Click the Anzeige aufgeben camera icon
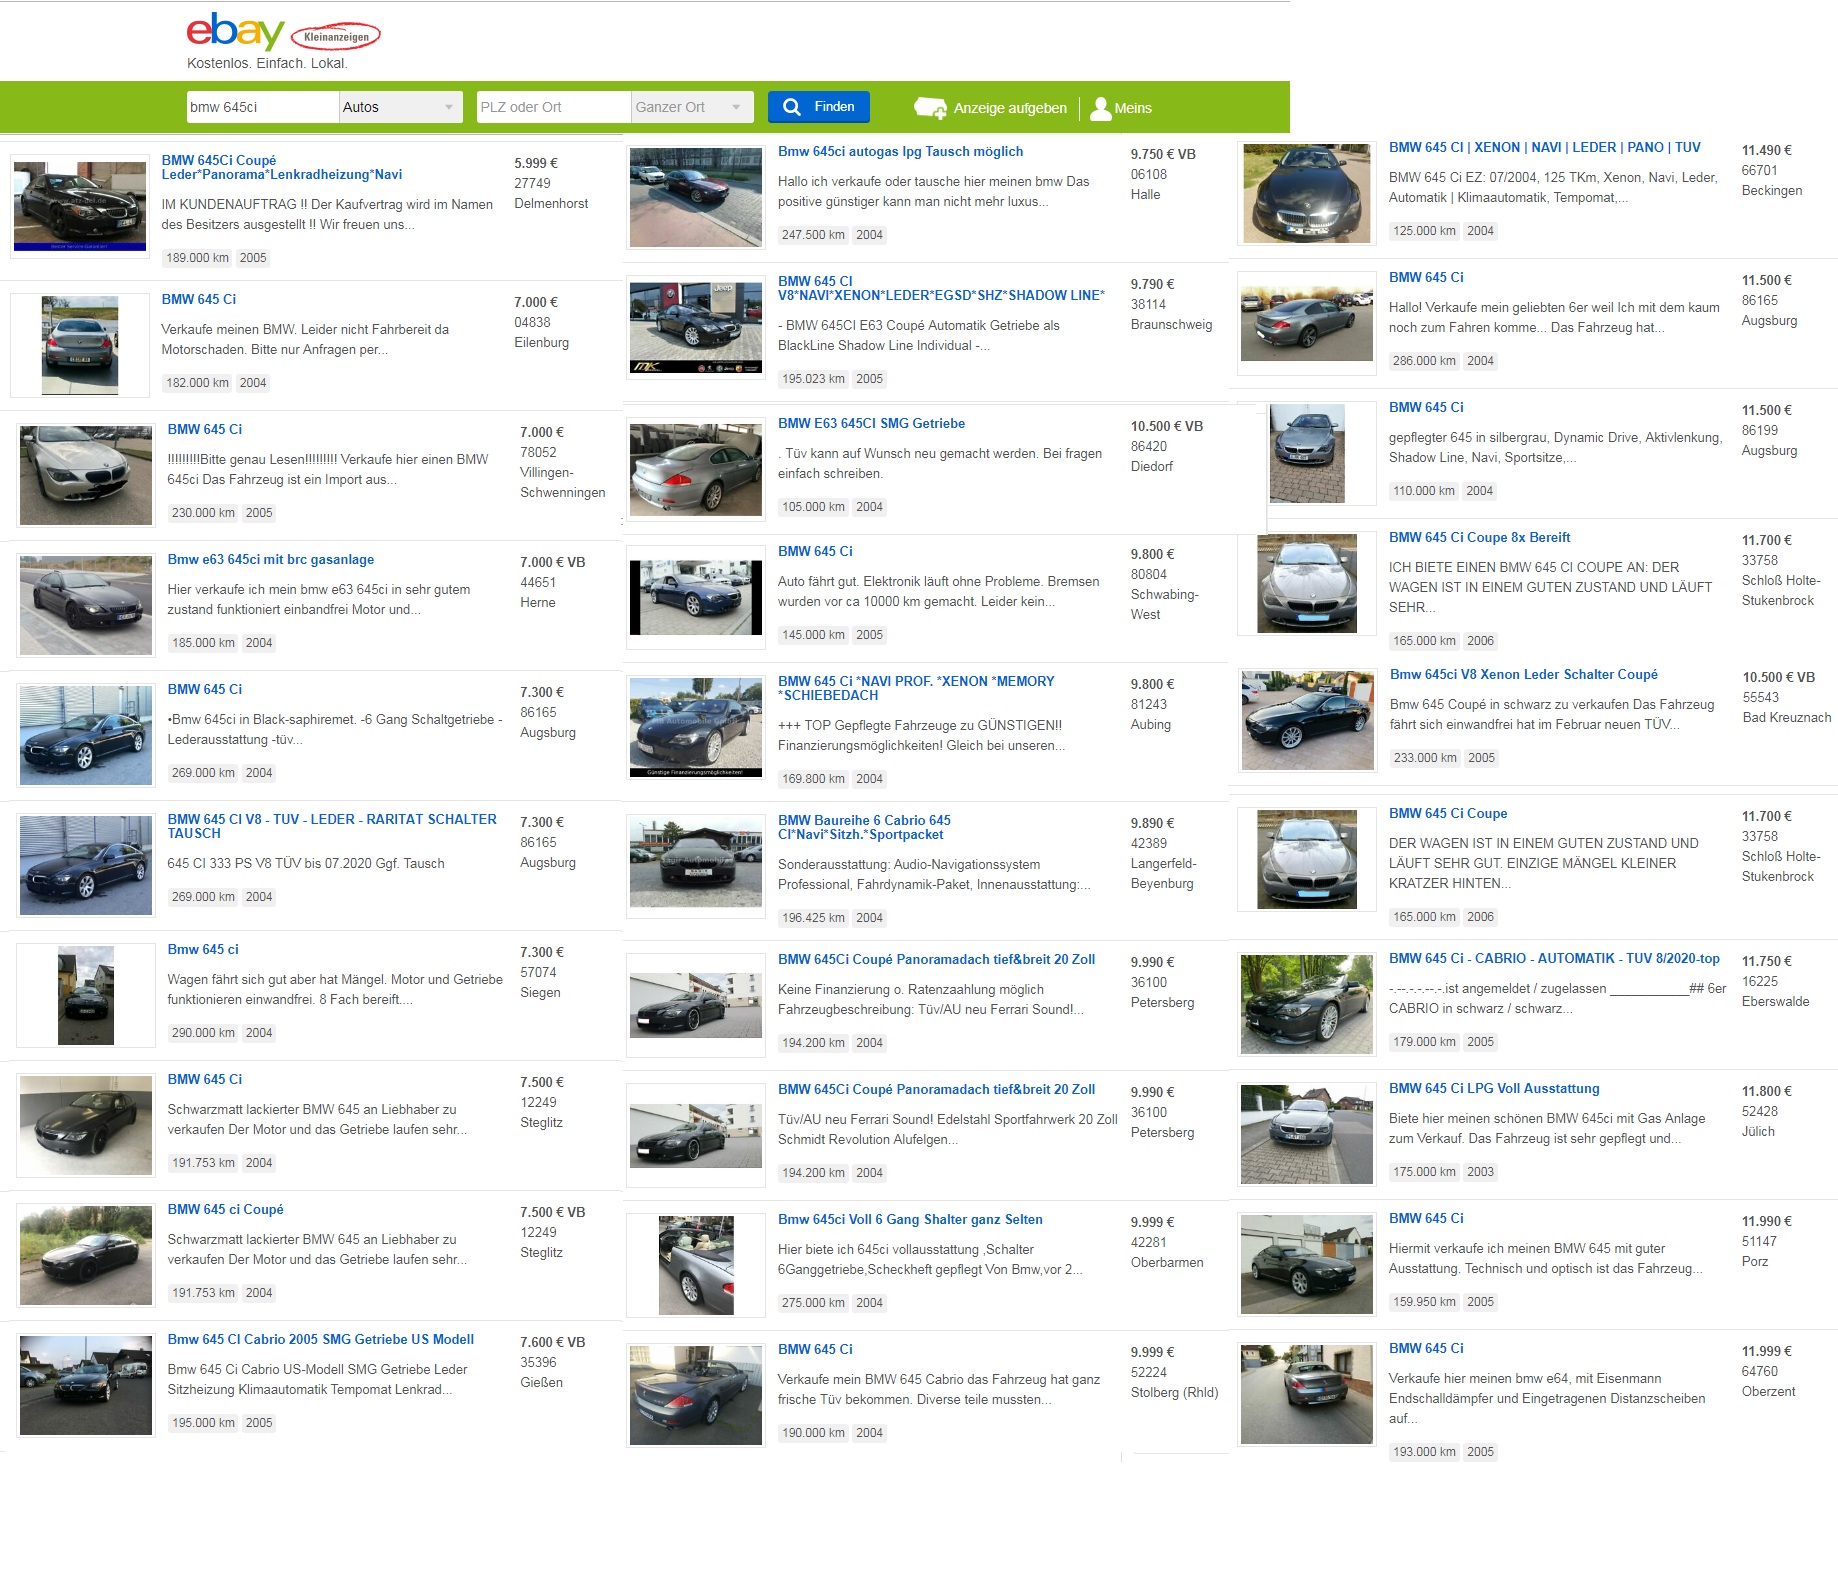Viewport: 1838px width, 1576px height. point(930,108)
